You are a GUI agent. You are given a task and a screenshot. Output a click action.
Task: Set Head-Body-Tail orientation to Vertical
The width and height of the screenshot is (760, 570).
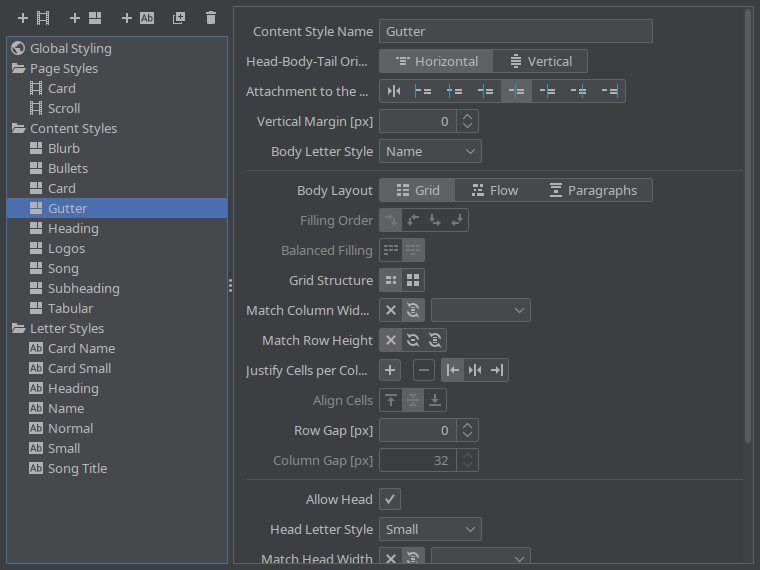[540, 62]
